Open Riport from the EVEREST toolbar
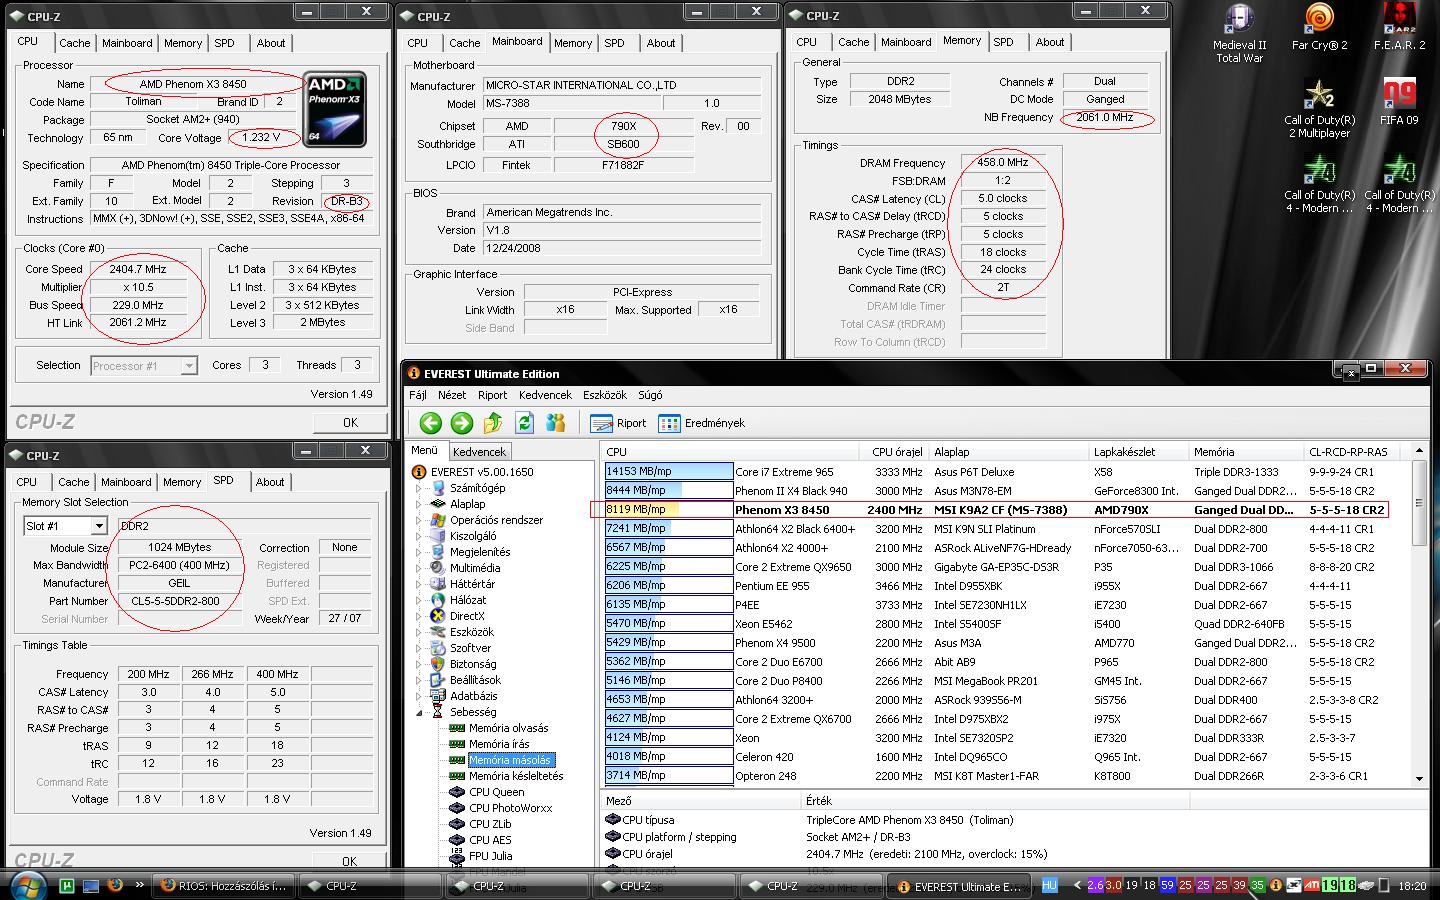The image size is (1440, 900). coord(618,423)
